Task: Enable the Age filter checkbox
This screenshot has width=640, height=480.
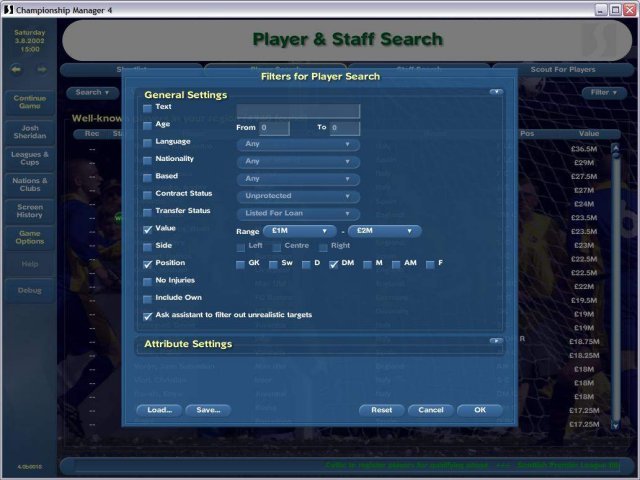Action: (148, 125)
